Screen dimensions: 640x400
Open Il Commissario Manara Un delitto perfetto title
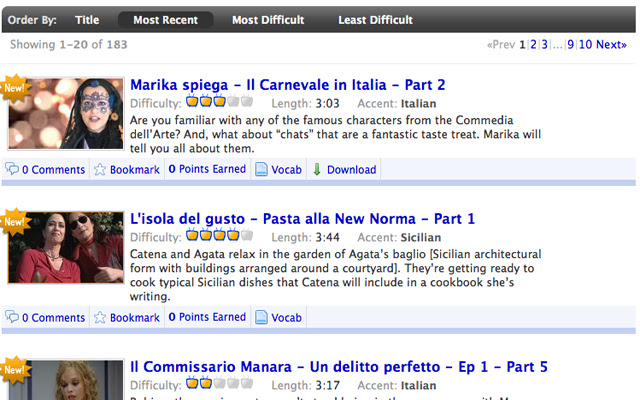(339, 367)
